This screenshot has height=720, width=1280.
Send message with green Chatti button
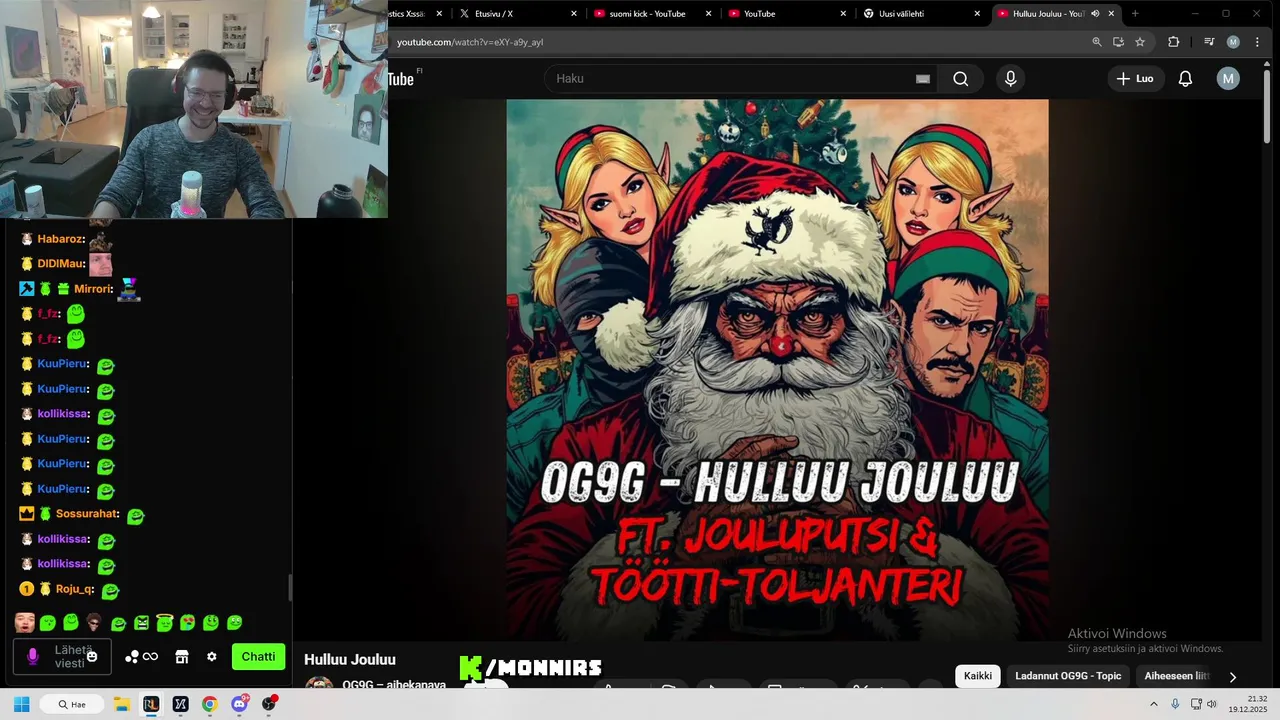tap(258, 657)
